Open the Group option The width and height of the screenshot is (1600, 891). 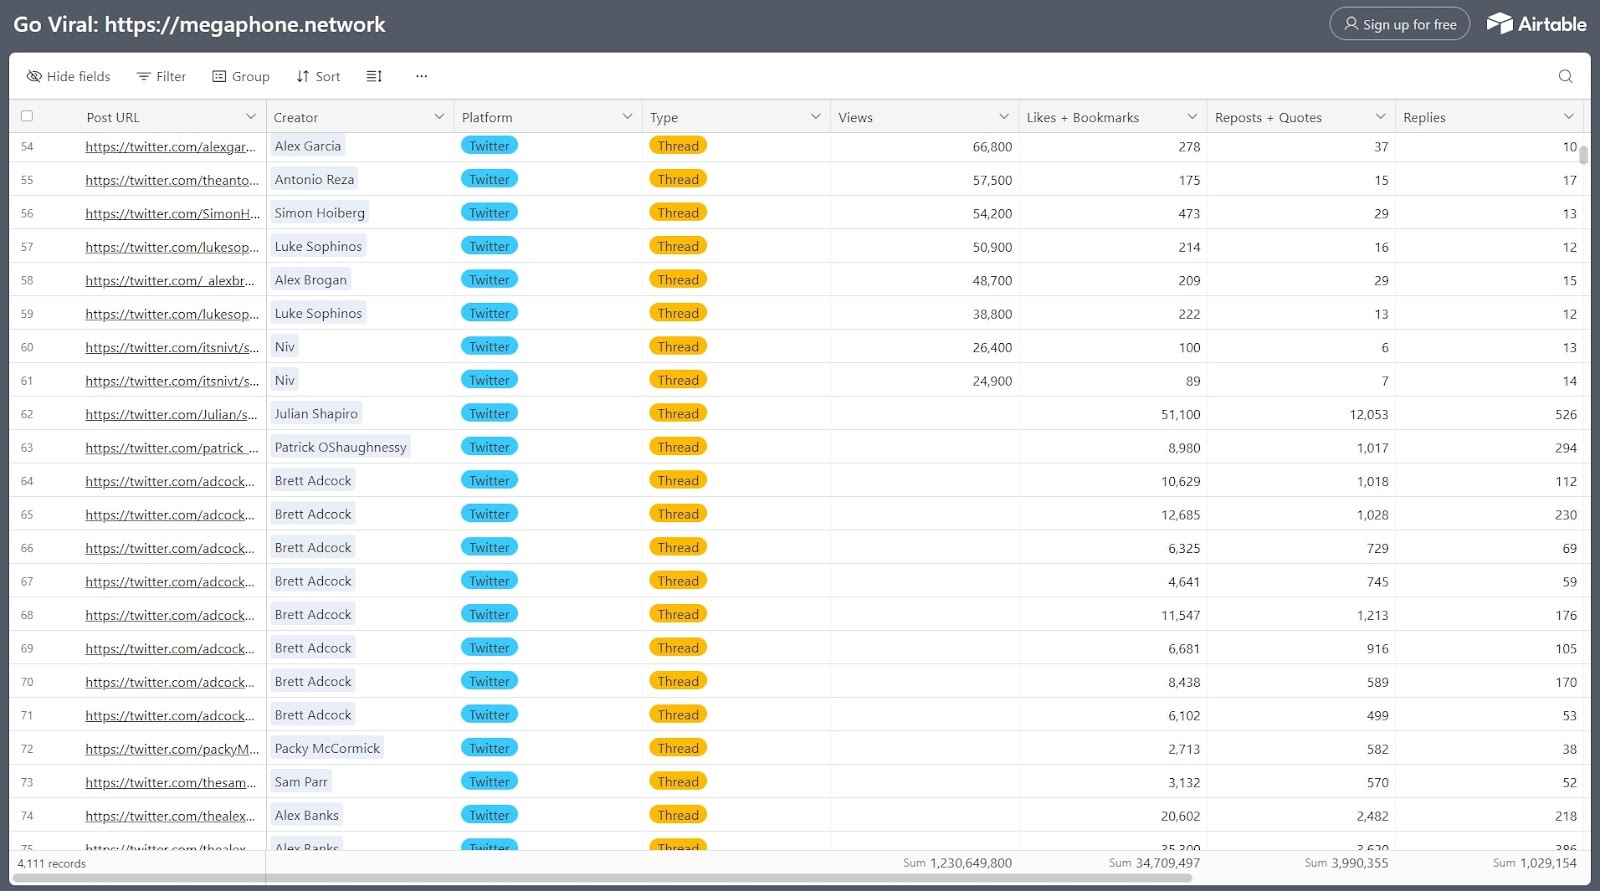pyautogui.click(x=241, y=76)
